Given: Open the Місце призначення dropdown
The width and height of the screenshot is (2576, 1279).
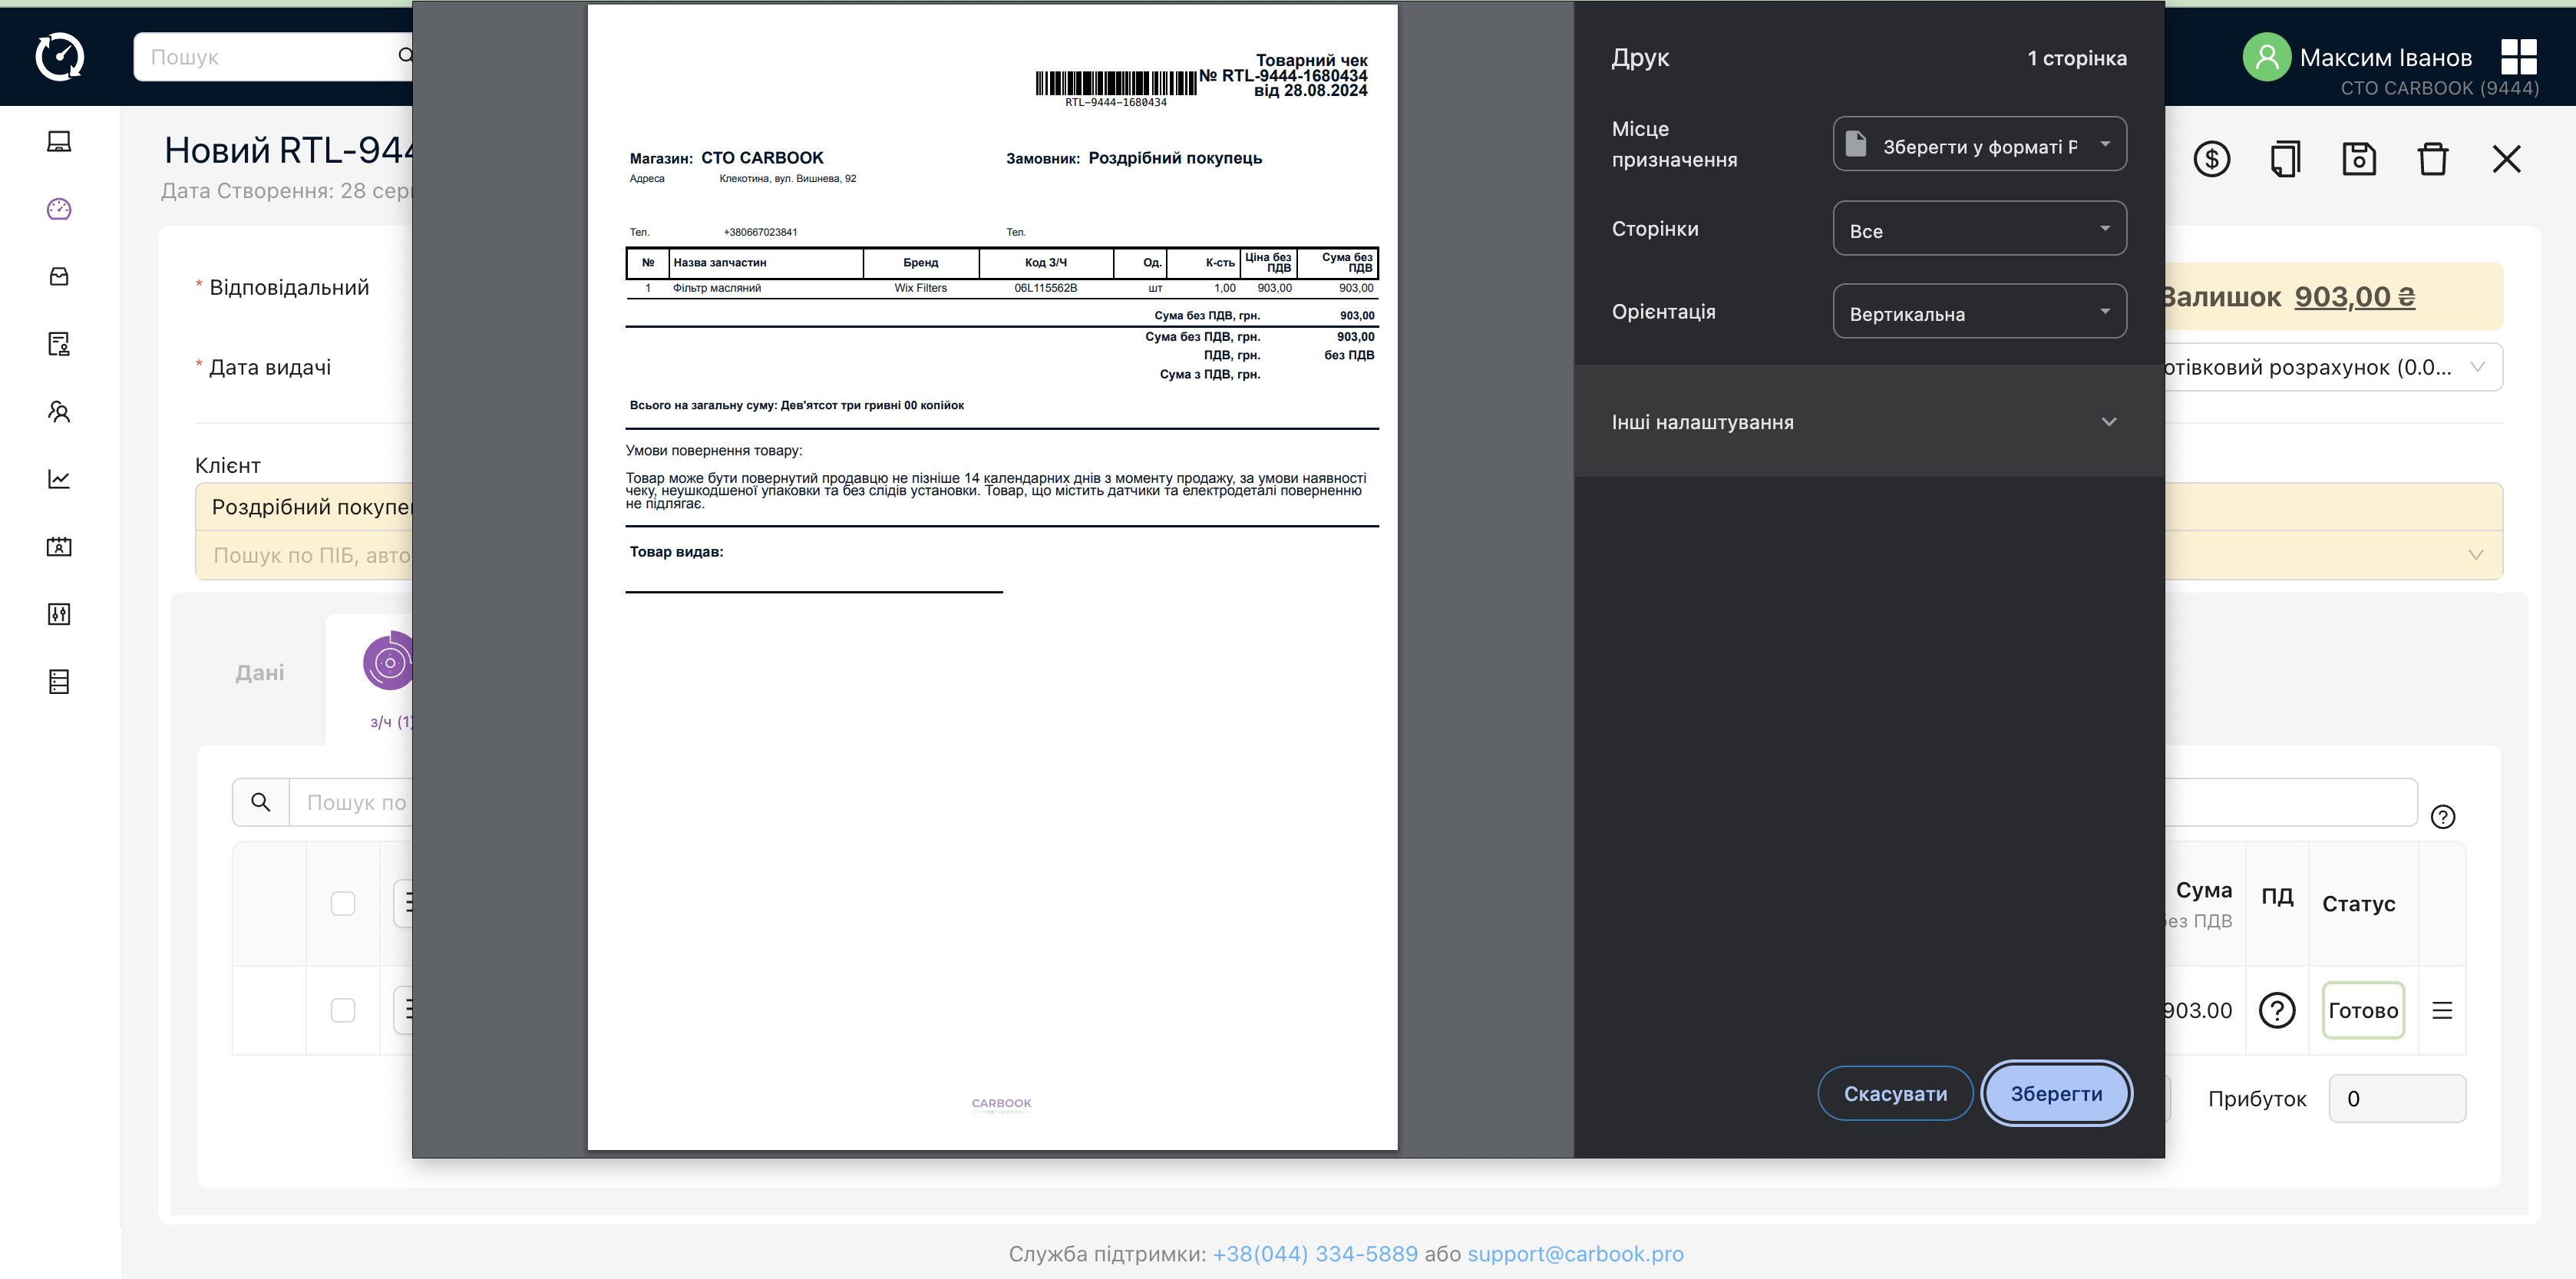Looking at the screenshot, I should click(x=1979, y=145).
